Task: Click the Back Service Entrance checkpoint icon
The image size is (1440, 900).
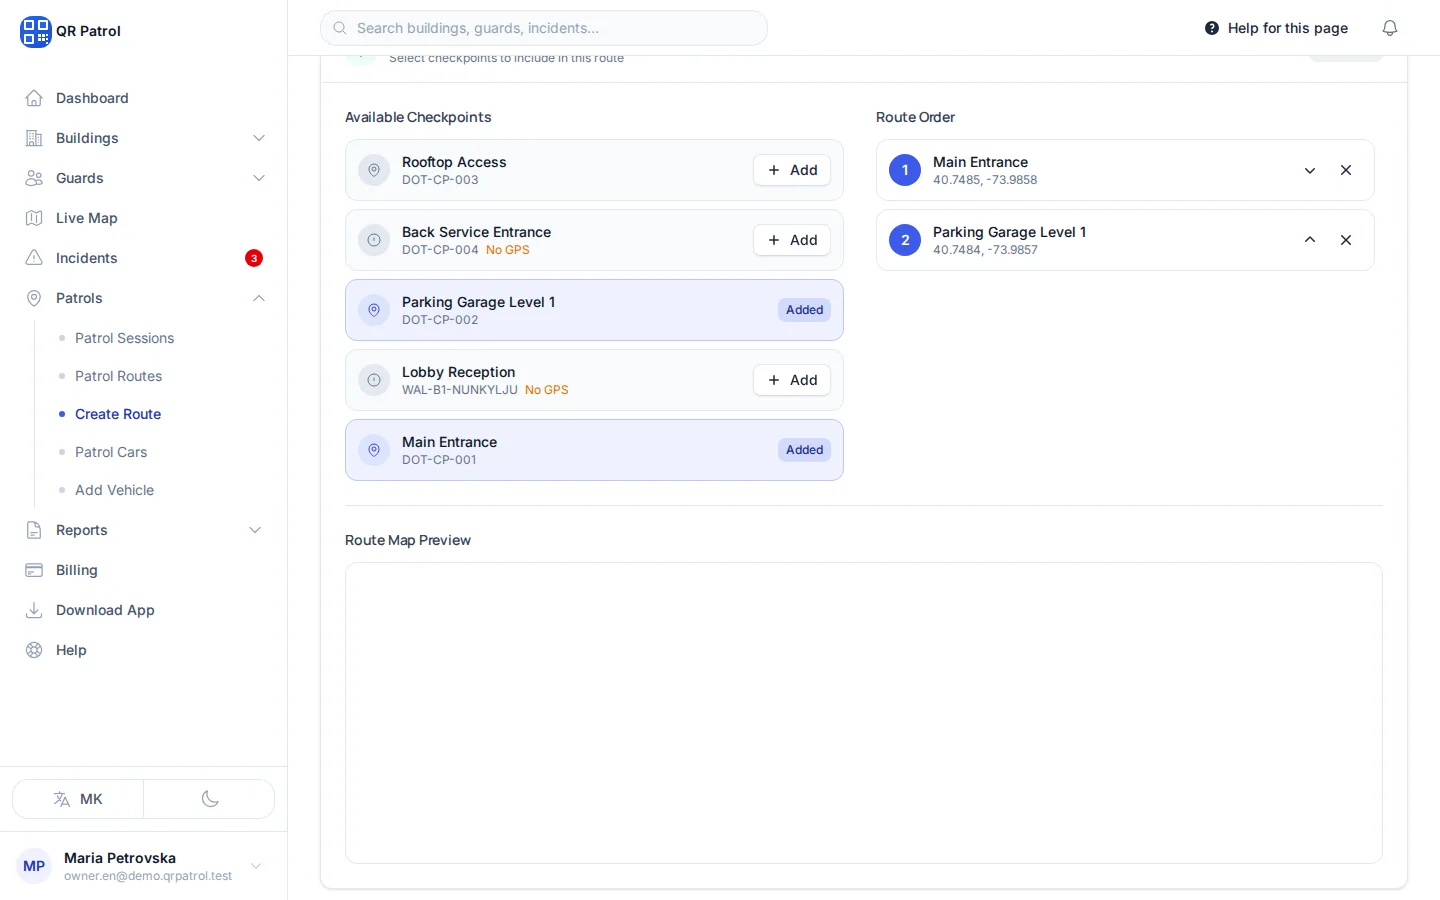Action: pyautogui.click(x=374, y=240)
